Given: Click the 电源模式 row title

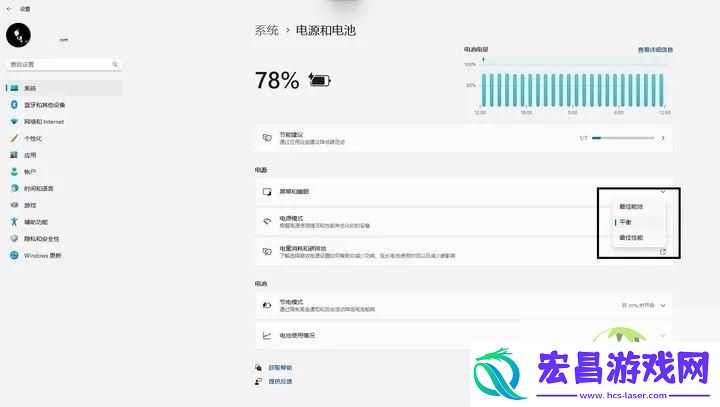Looking at the screenshot, I should tap(291, 218).
